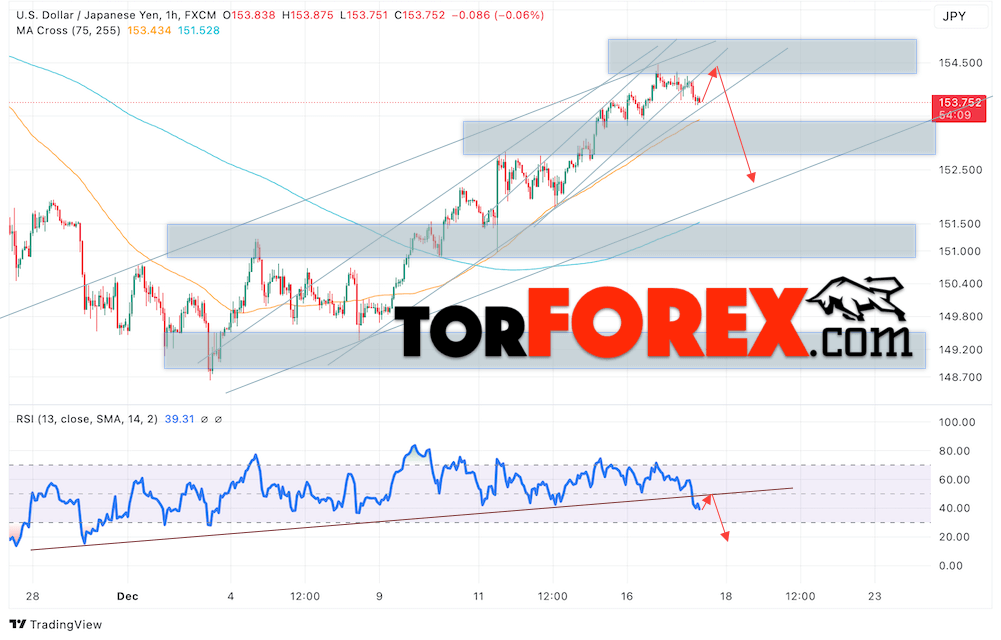Click the 11 date label on time axis
This screenshot has height=640, width=1001.
tap(478, 597)
